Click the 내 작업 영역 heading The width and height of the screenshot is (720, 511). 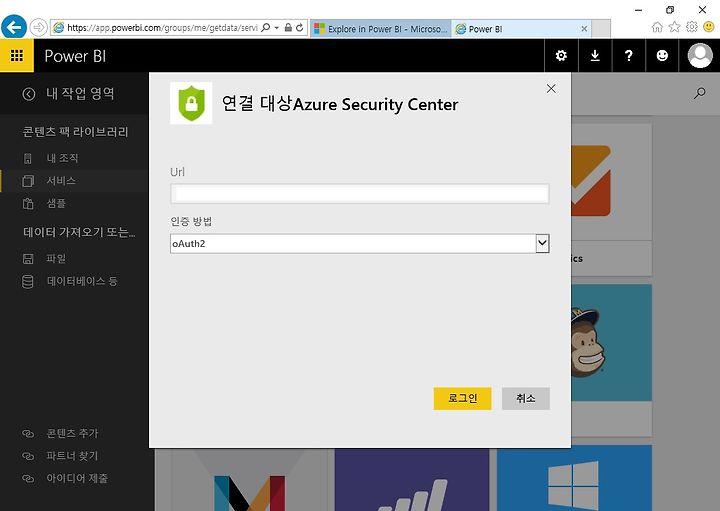(x=80, y=94)
